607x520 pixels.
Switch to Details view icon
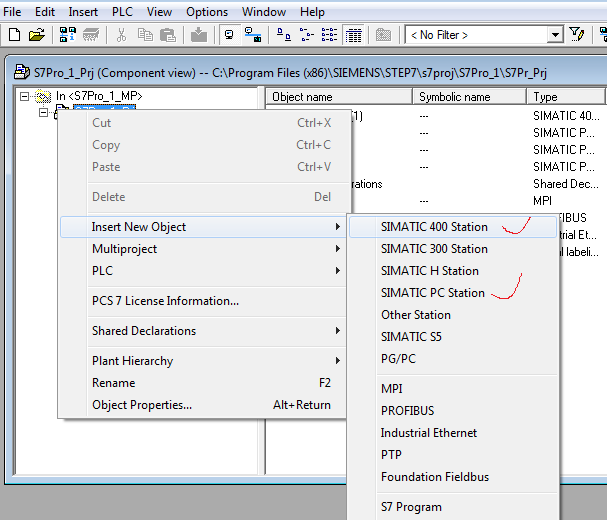tap(353, 35)
